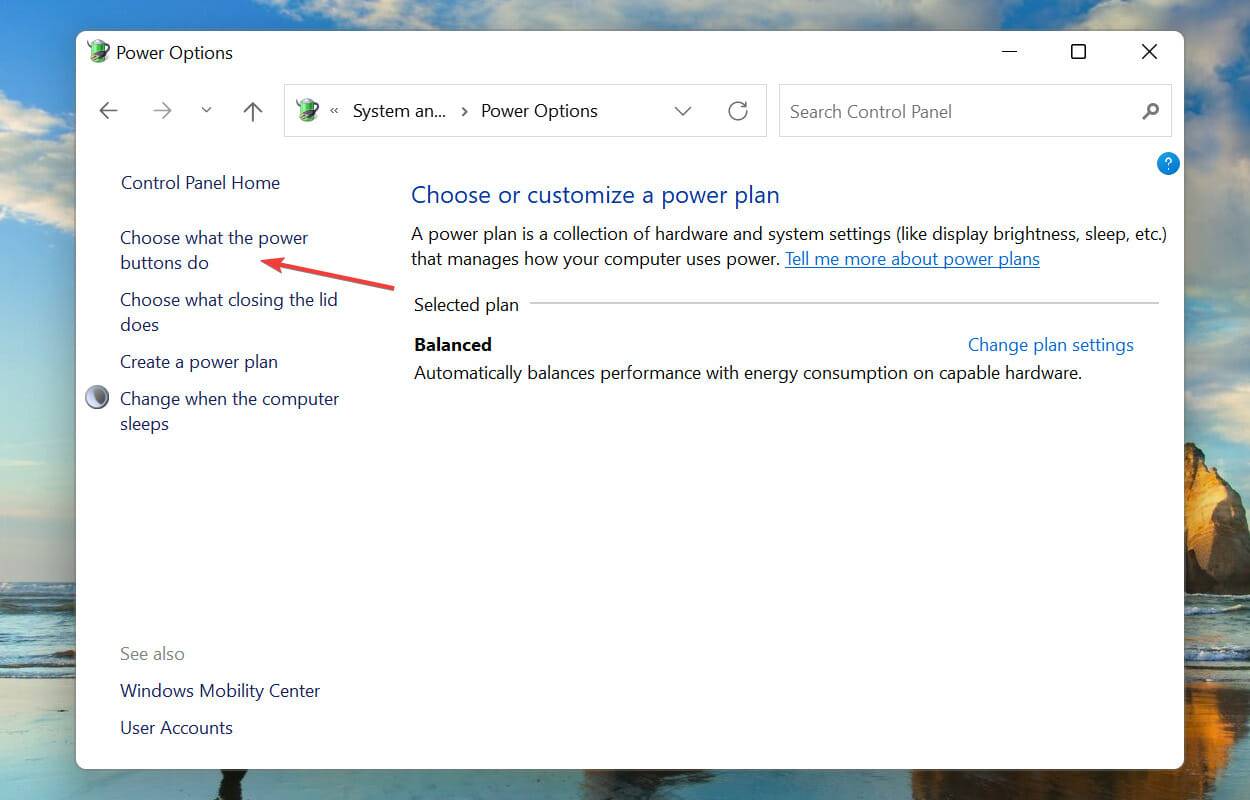This screenshot has width=1250, height=800.
Task: Click the Power Options icon in the address bar
Action: (x=308, y=110)
